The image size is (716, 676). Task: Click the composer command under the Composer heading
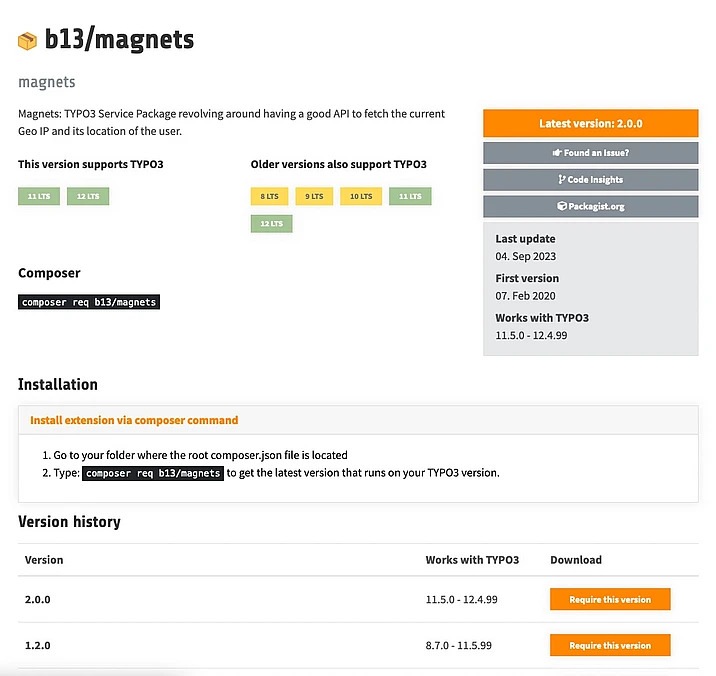click(89, 302)
